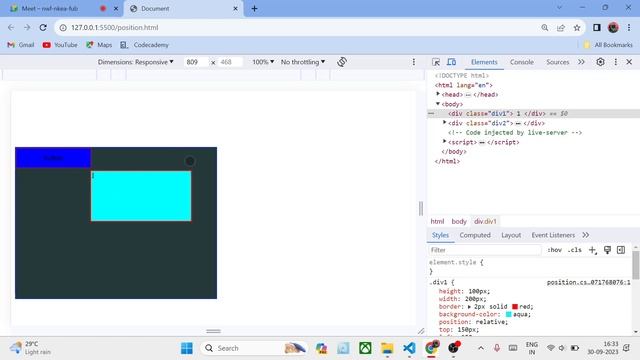Select the html breadcrumb

[x=437, y=221]
